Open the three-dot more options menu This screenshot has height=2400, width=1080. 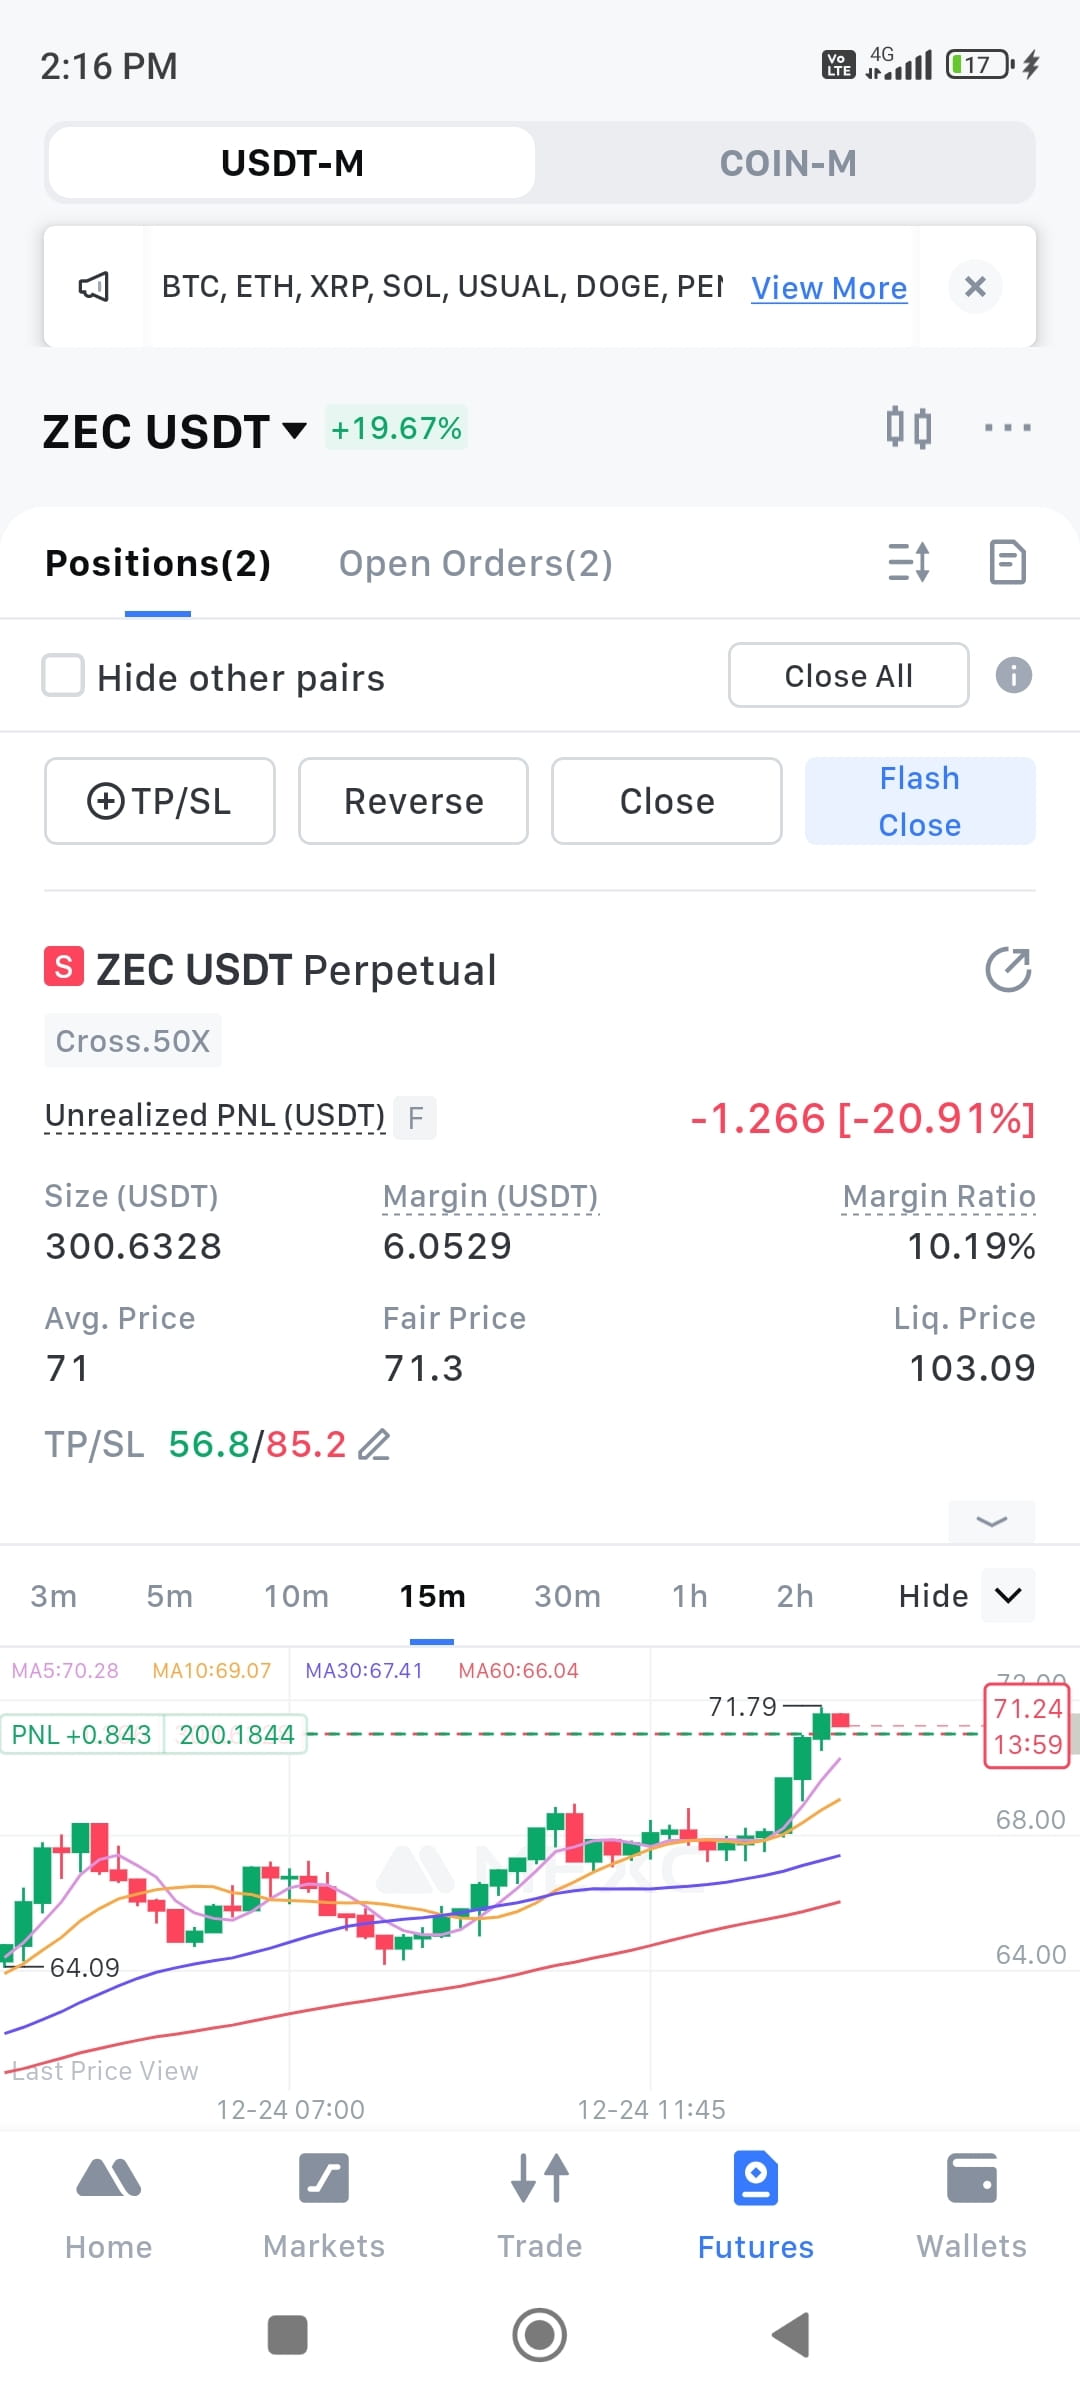pos(1007,428)
